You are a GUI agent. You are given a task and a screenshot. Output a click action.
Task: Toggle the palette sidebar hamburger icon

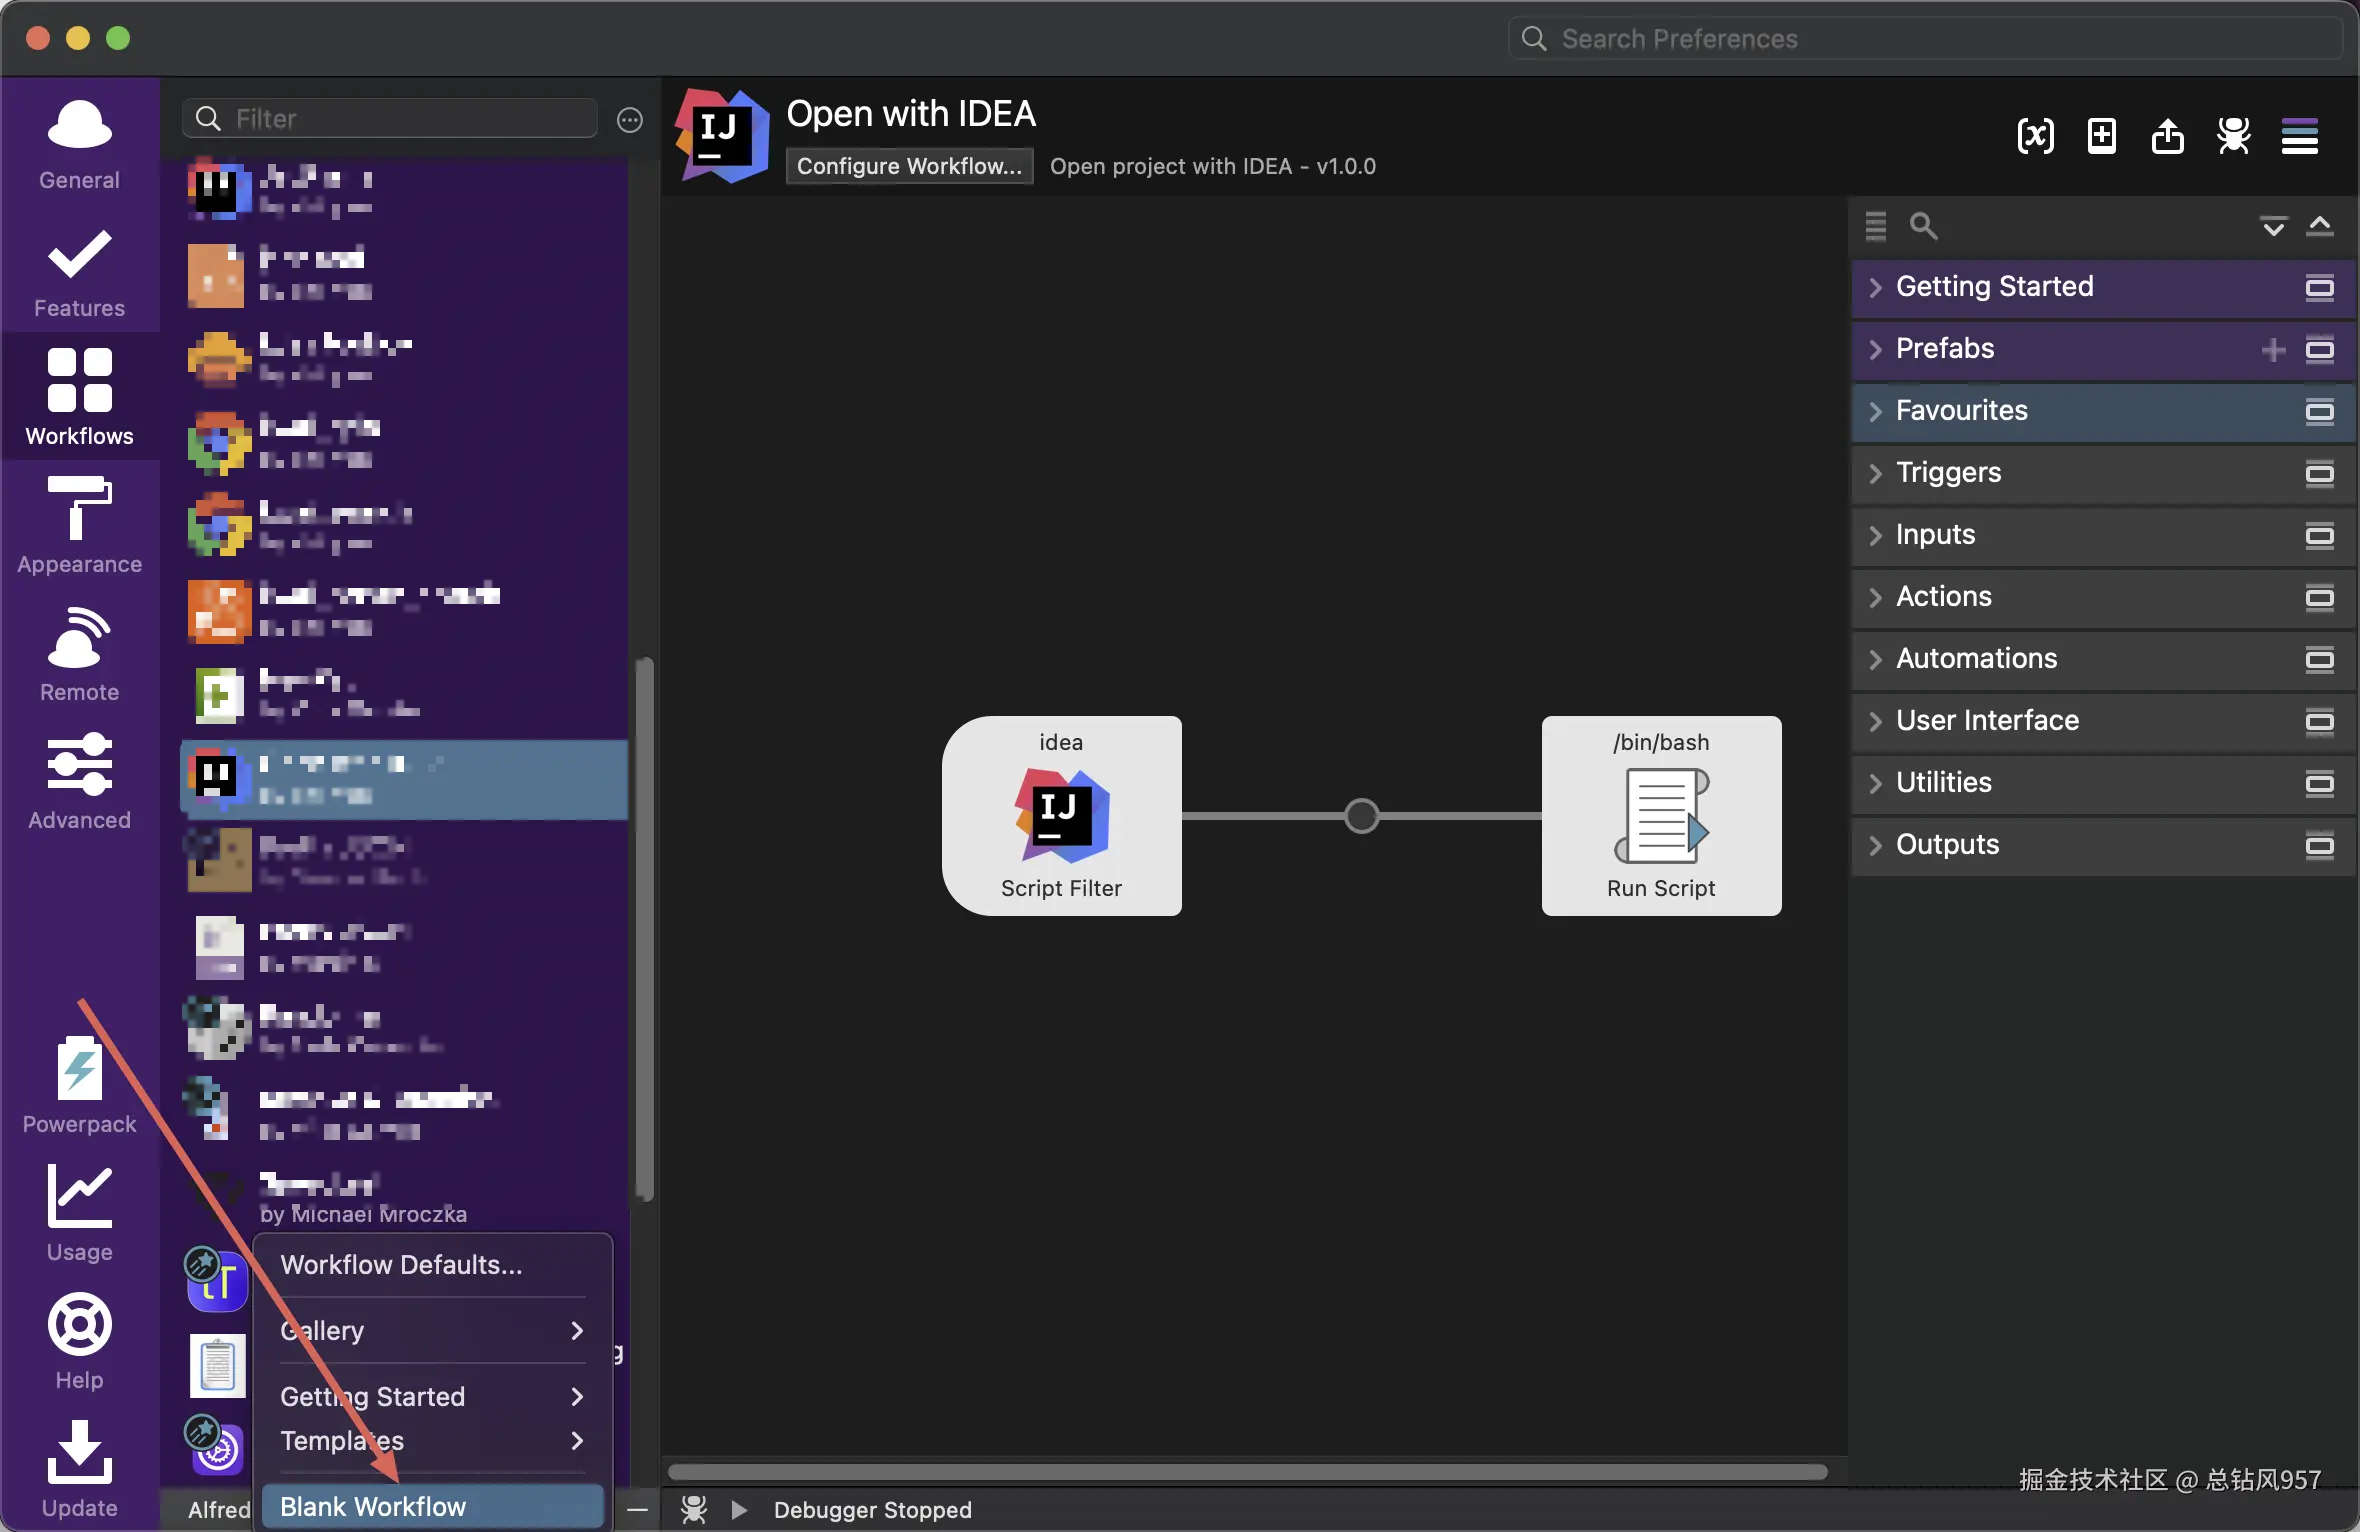click(x=2299, y=136)
